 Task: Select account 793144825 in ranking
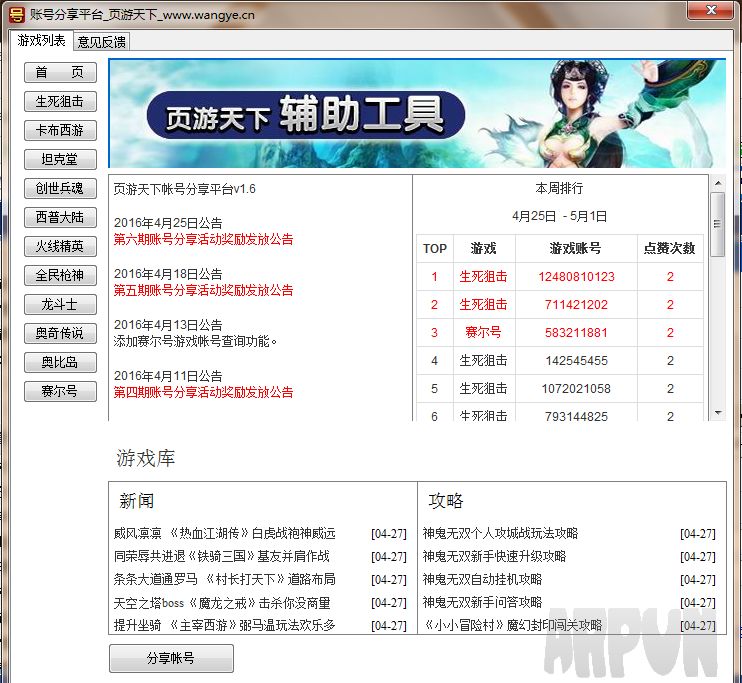point(576,416)
